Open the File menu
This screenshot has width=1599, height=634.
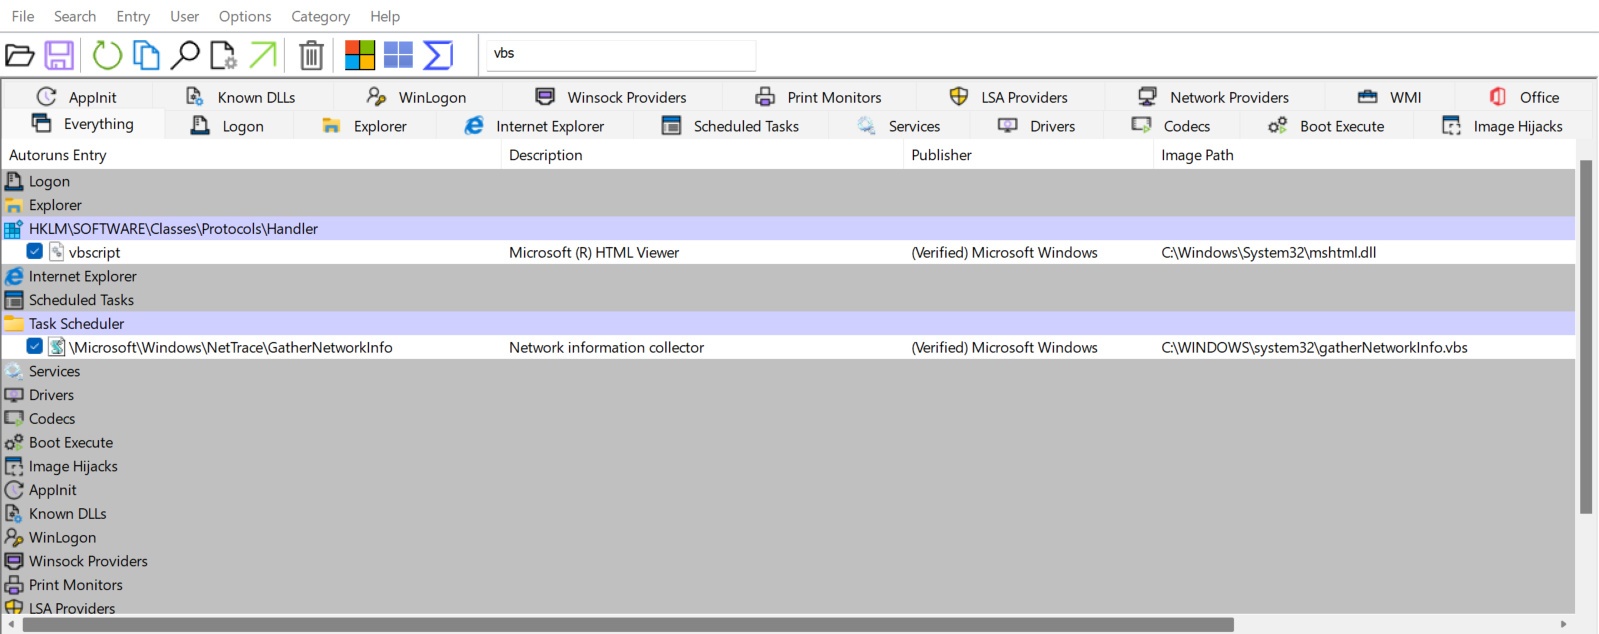coord(23,16)
